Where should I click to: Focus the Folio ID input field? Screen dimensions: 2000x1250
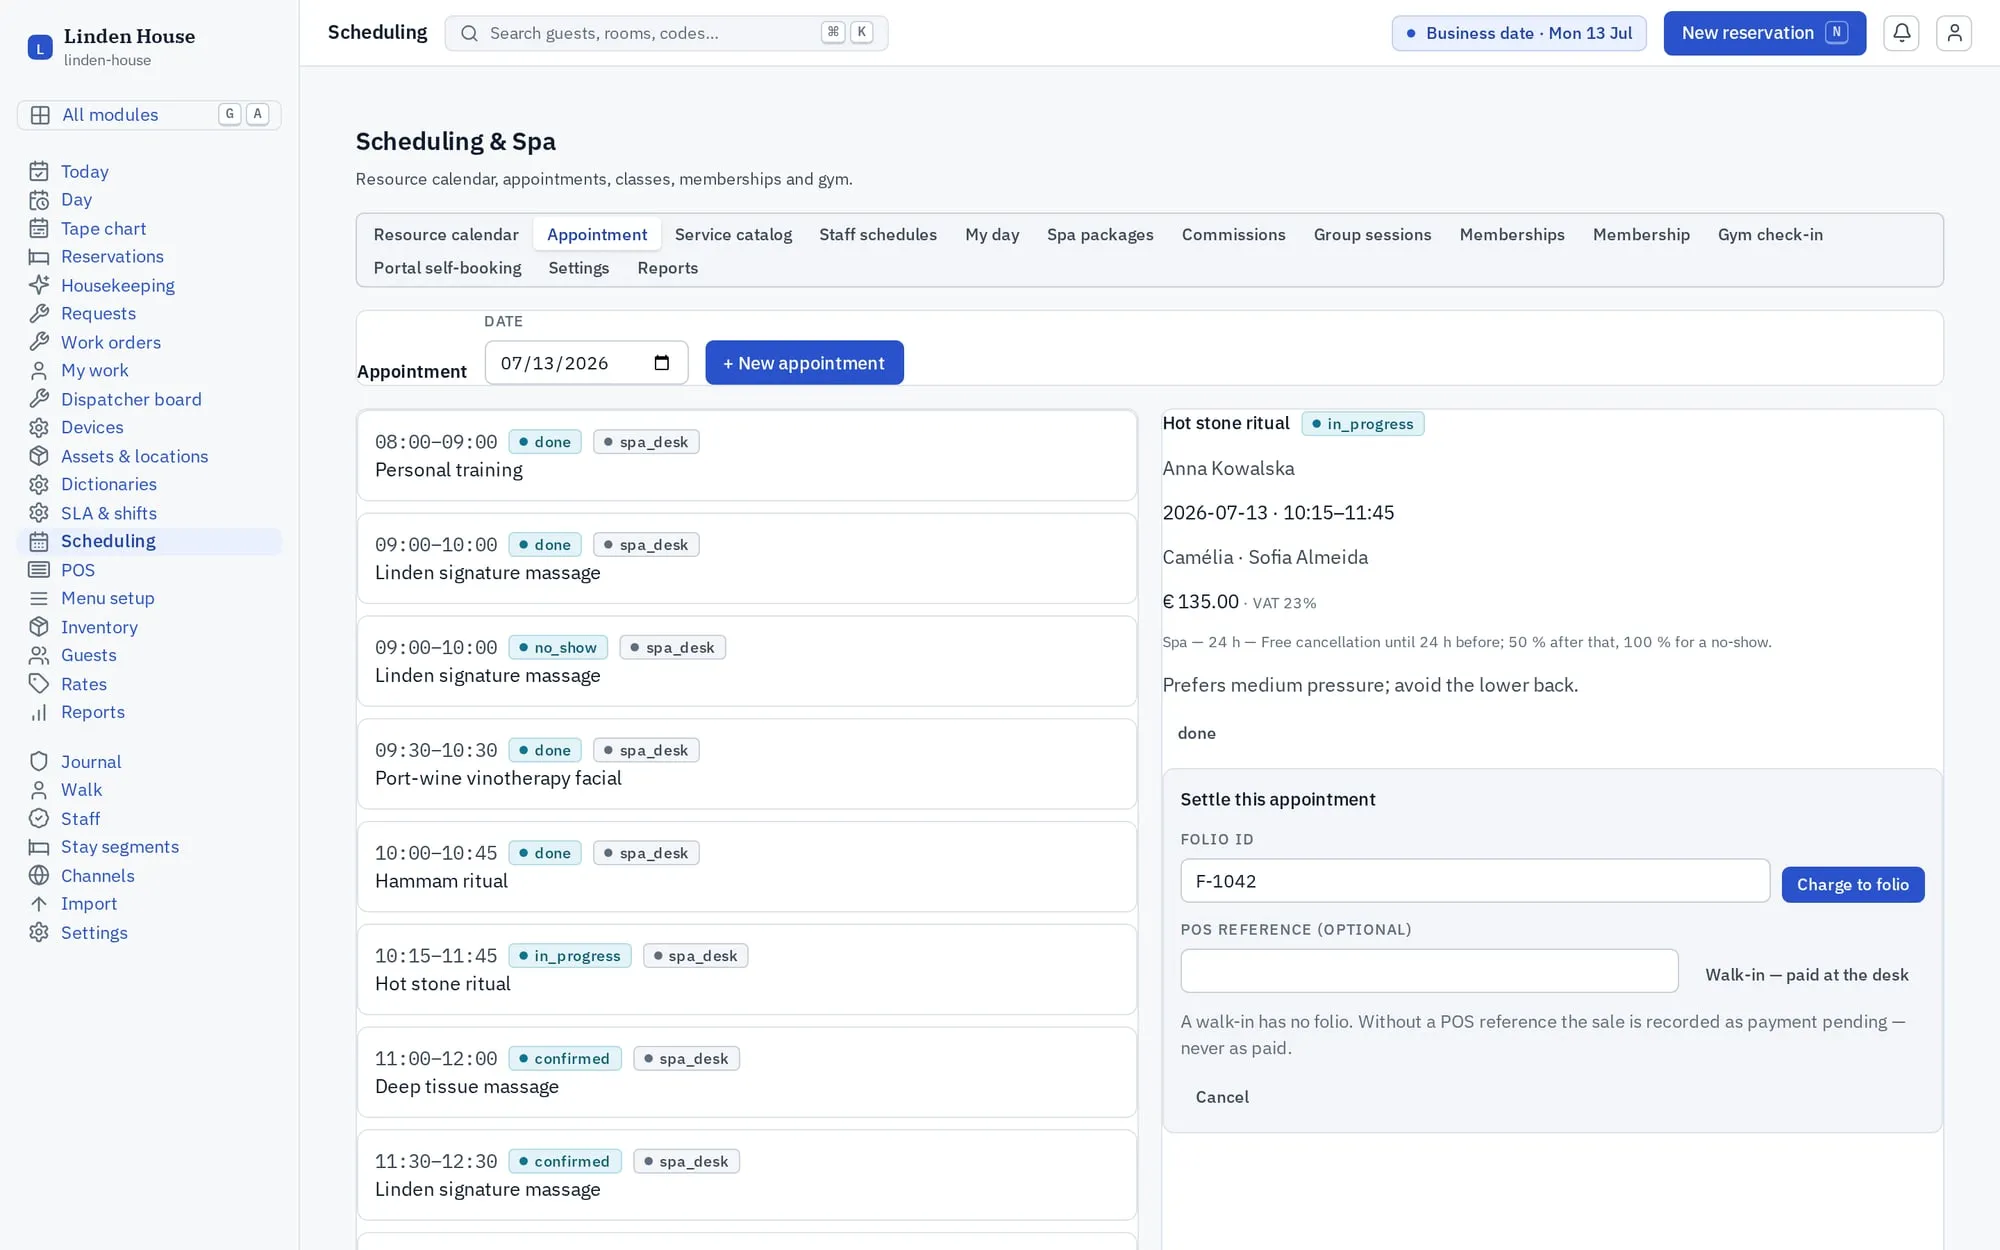coord(1475,881)
